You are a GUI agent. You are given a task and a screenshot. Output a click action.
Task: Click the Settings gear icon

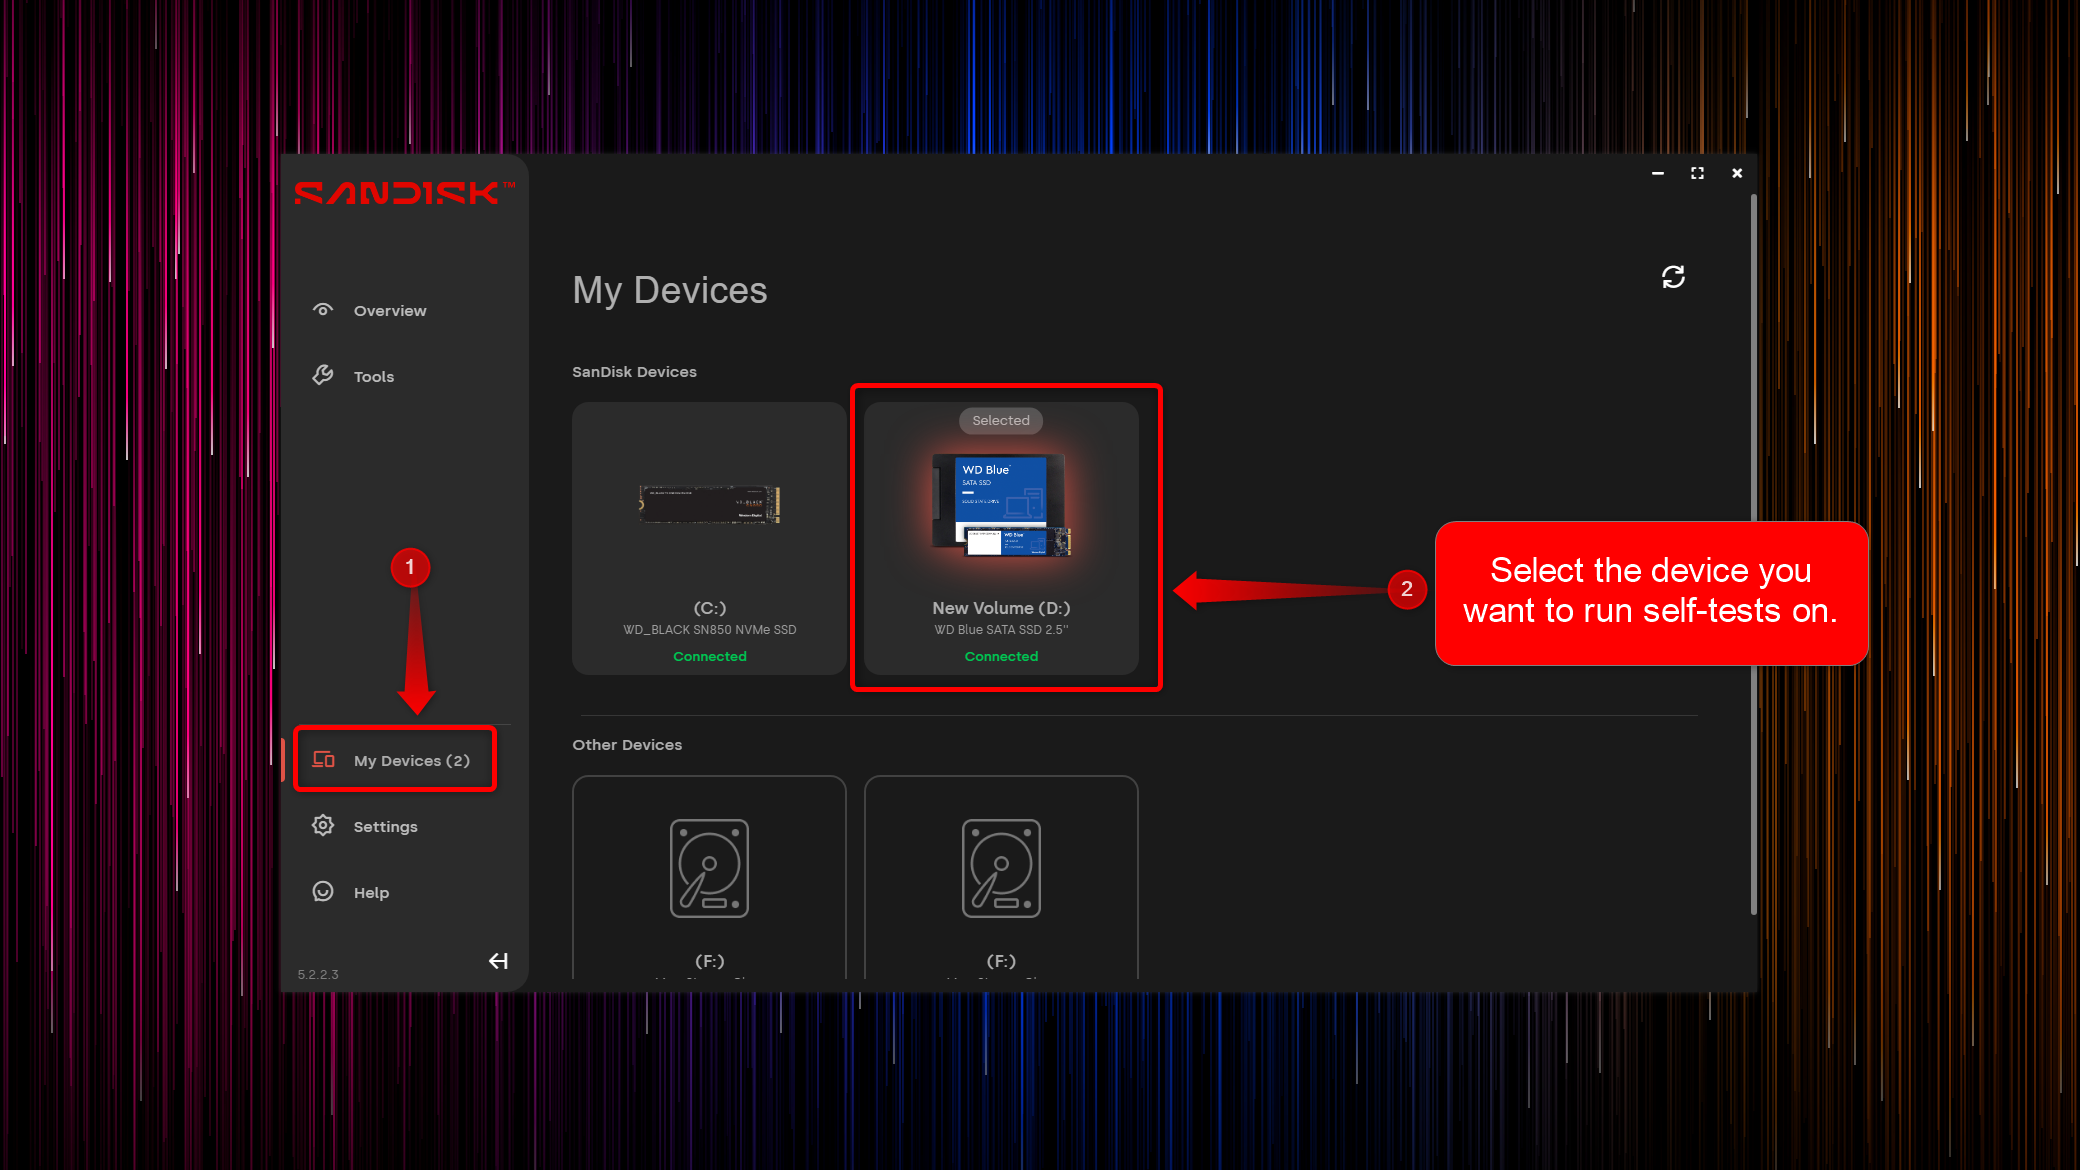click(x=323, y=825)
